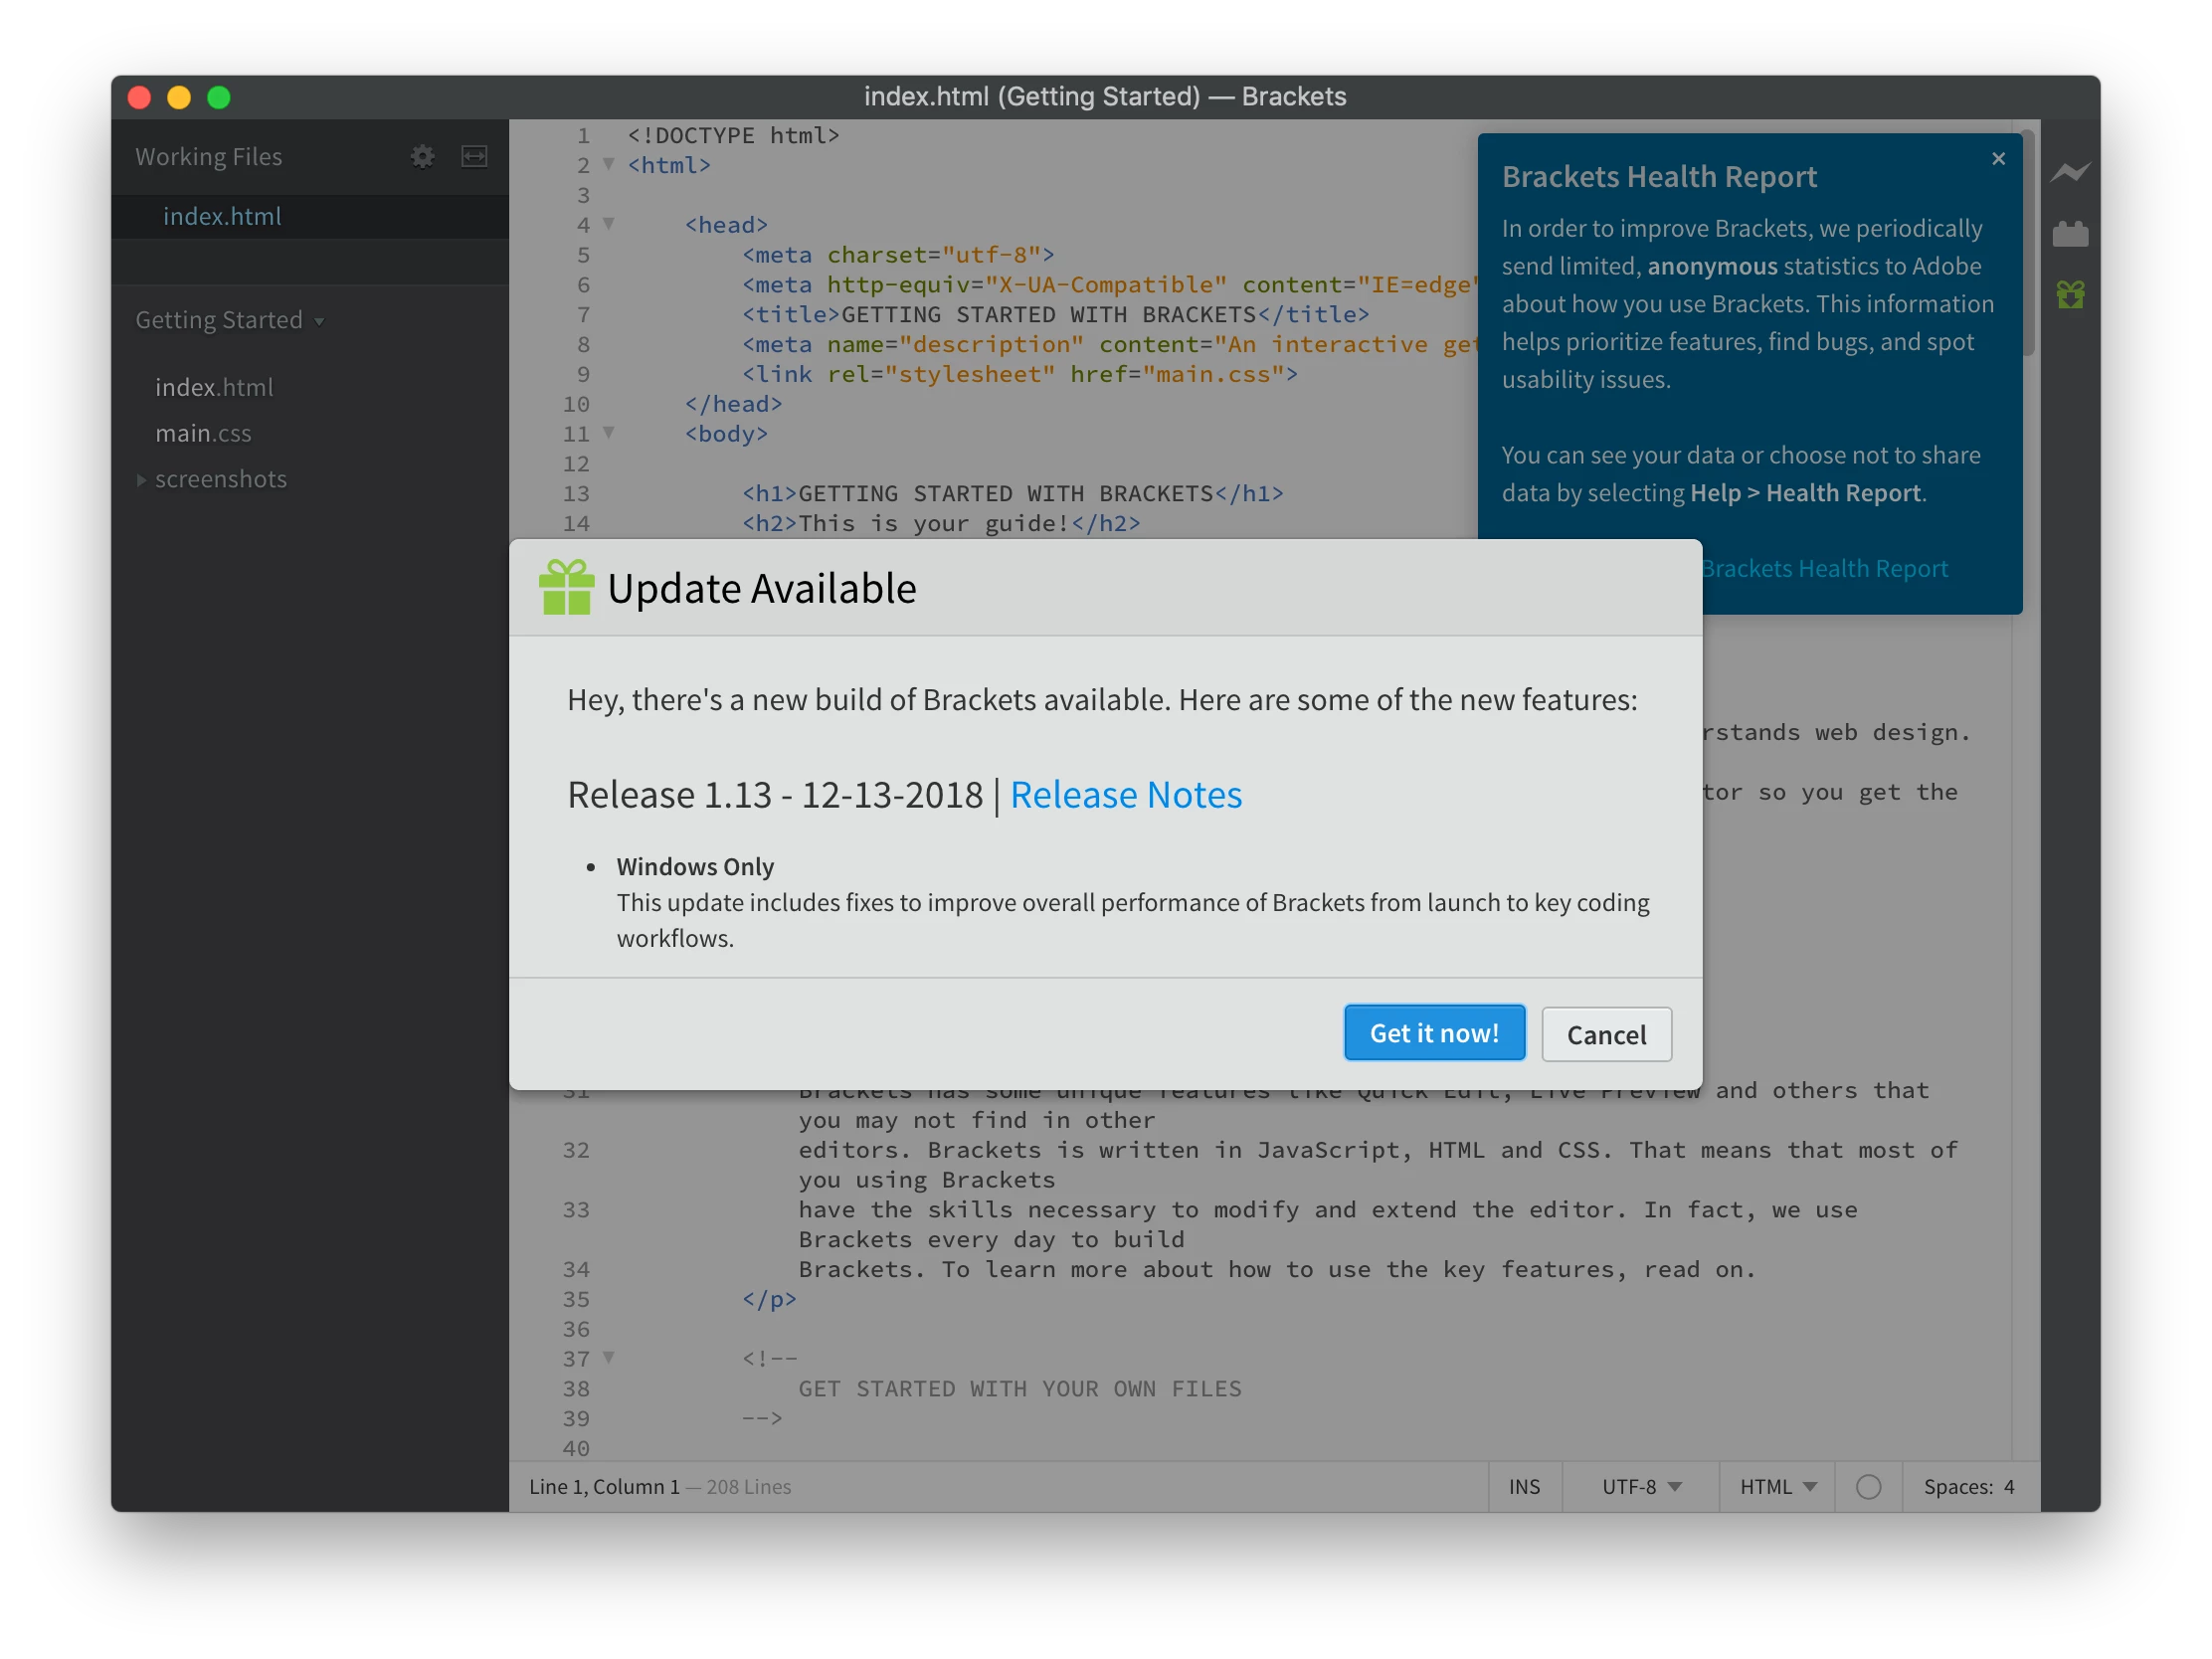Select index.html in Working Files
The image size is (2212, 1659).
pyautogui.click(x=222, y=217)
